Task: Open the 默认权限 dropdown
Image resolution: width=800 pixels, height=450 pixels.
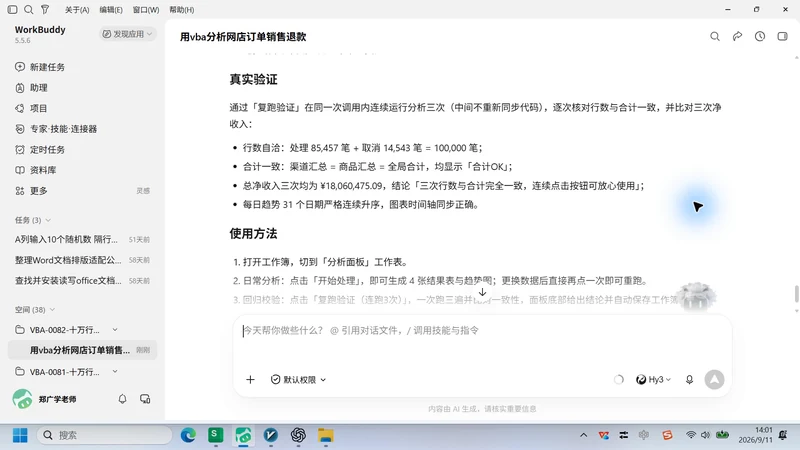Action: tap(298, 380)
